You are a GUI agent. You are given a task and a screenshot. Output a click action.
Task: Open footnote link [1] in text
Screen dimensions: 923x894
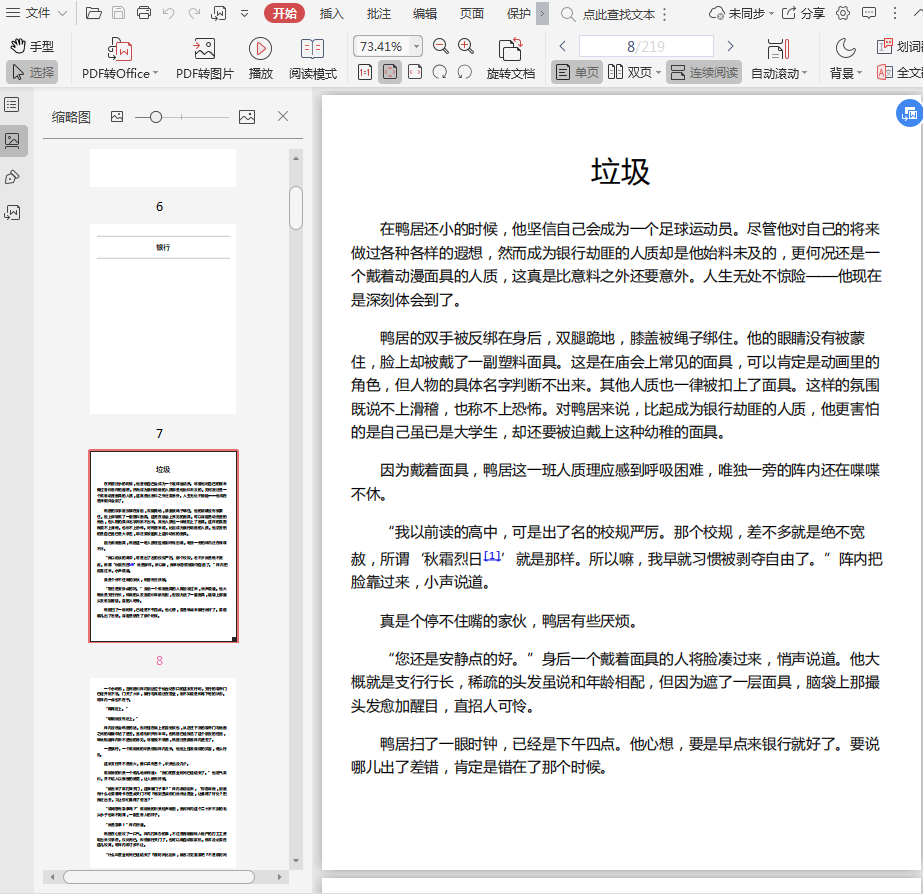click(x=492, y=555)
